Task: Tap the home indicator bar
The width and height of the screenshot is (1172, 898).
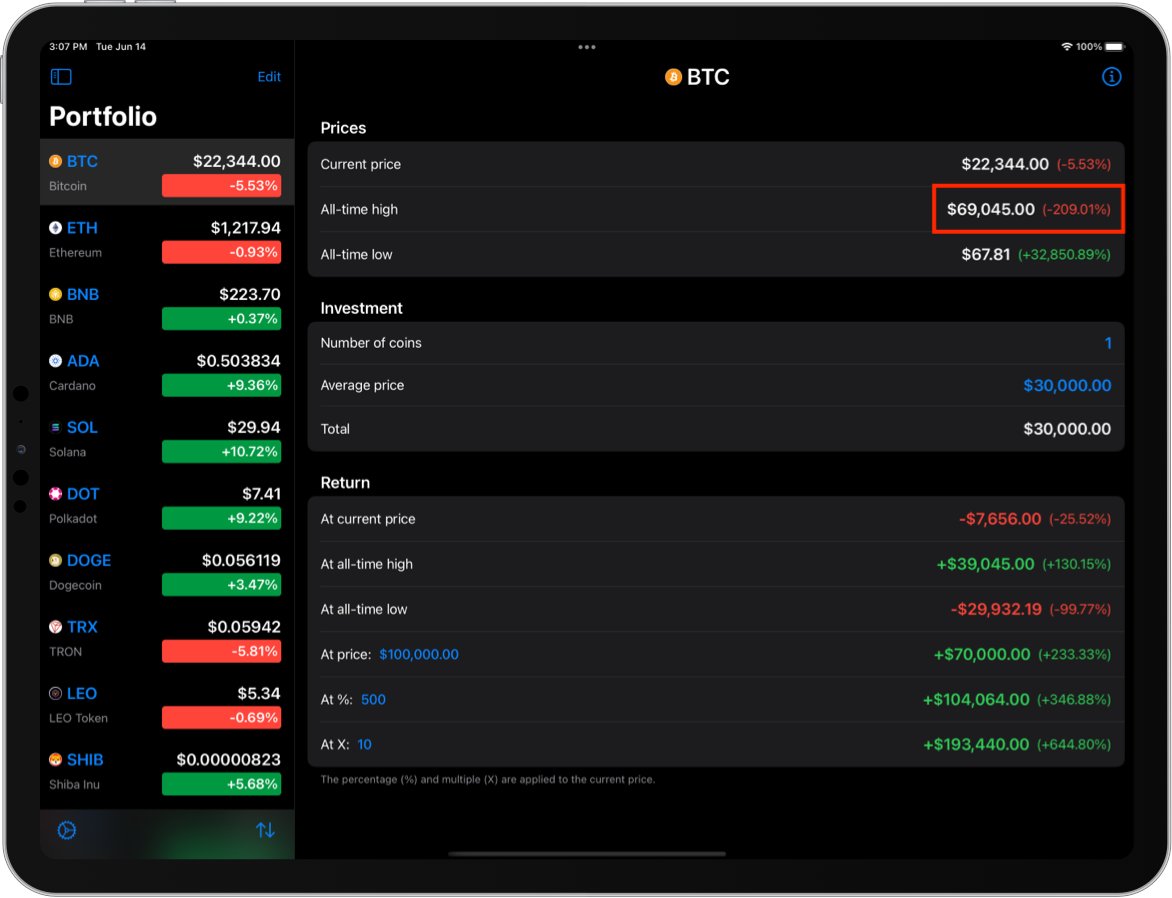Action: 587,853
